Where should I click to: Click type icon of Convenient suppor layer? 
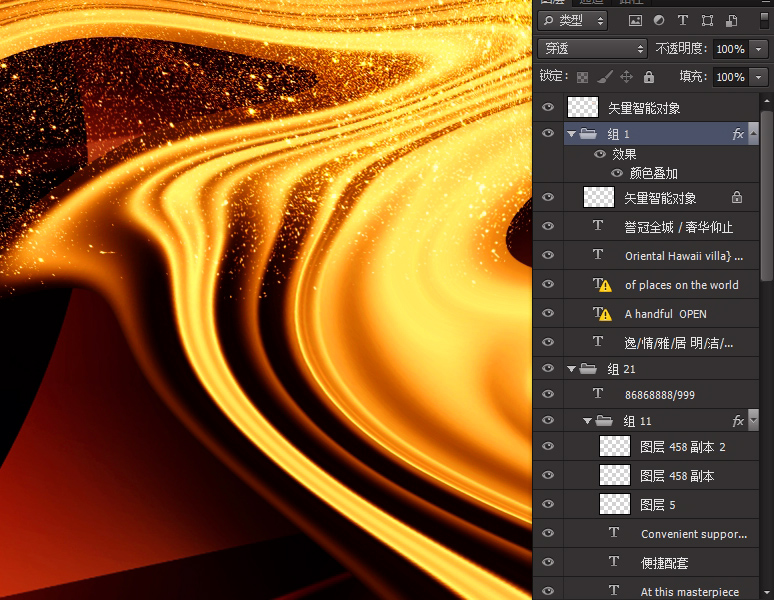coord(614,532)
